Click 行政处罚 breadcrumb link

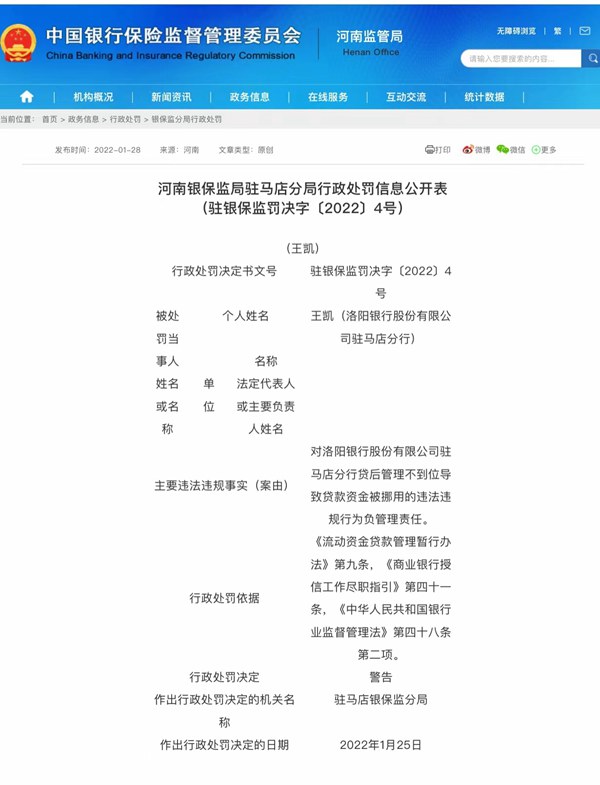(x=125, y=119)
